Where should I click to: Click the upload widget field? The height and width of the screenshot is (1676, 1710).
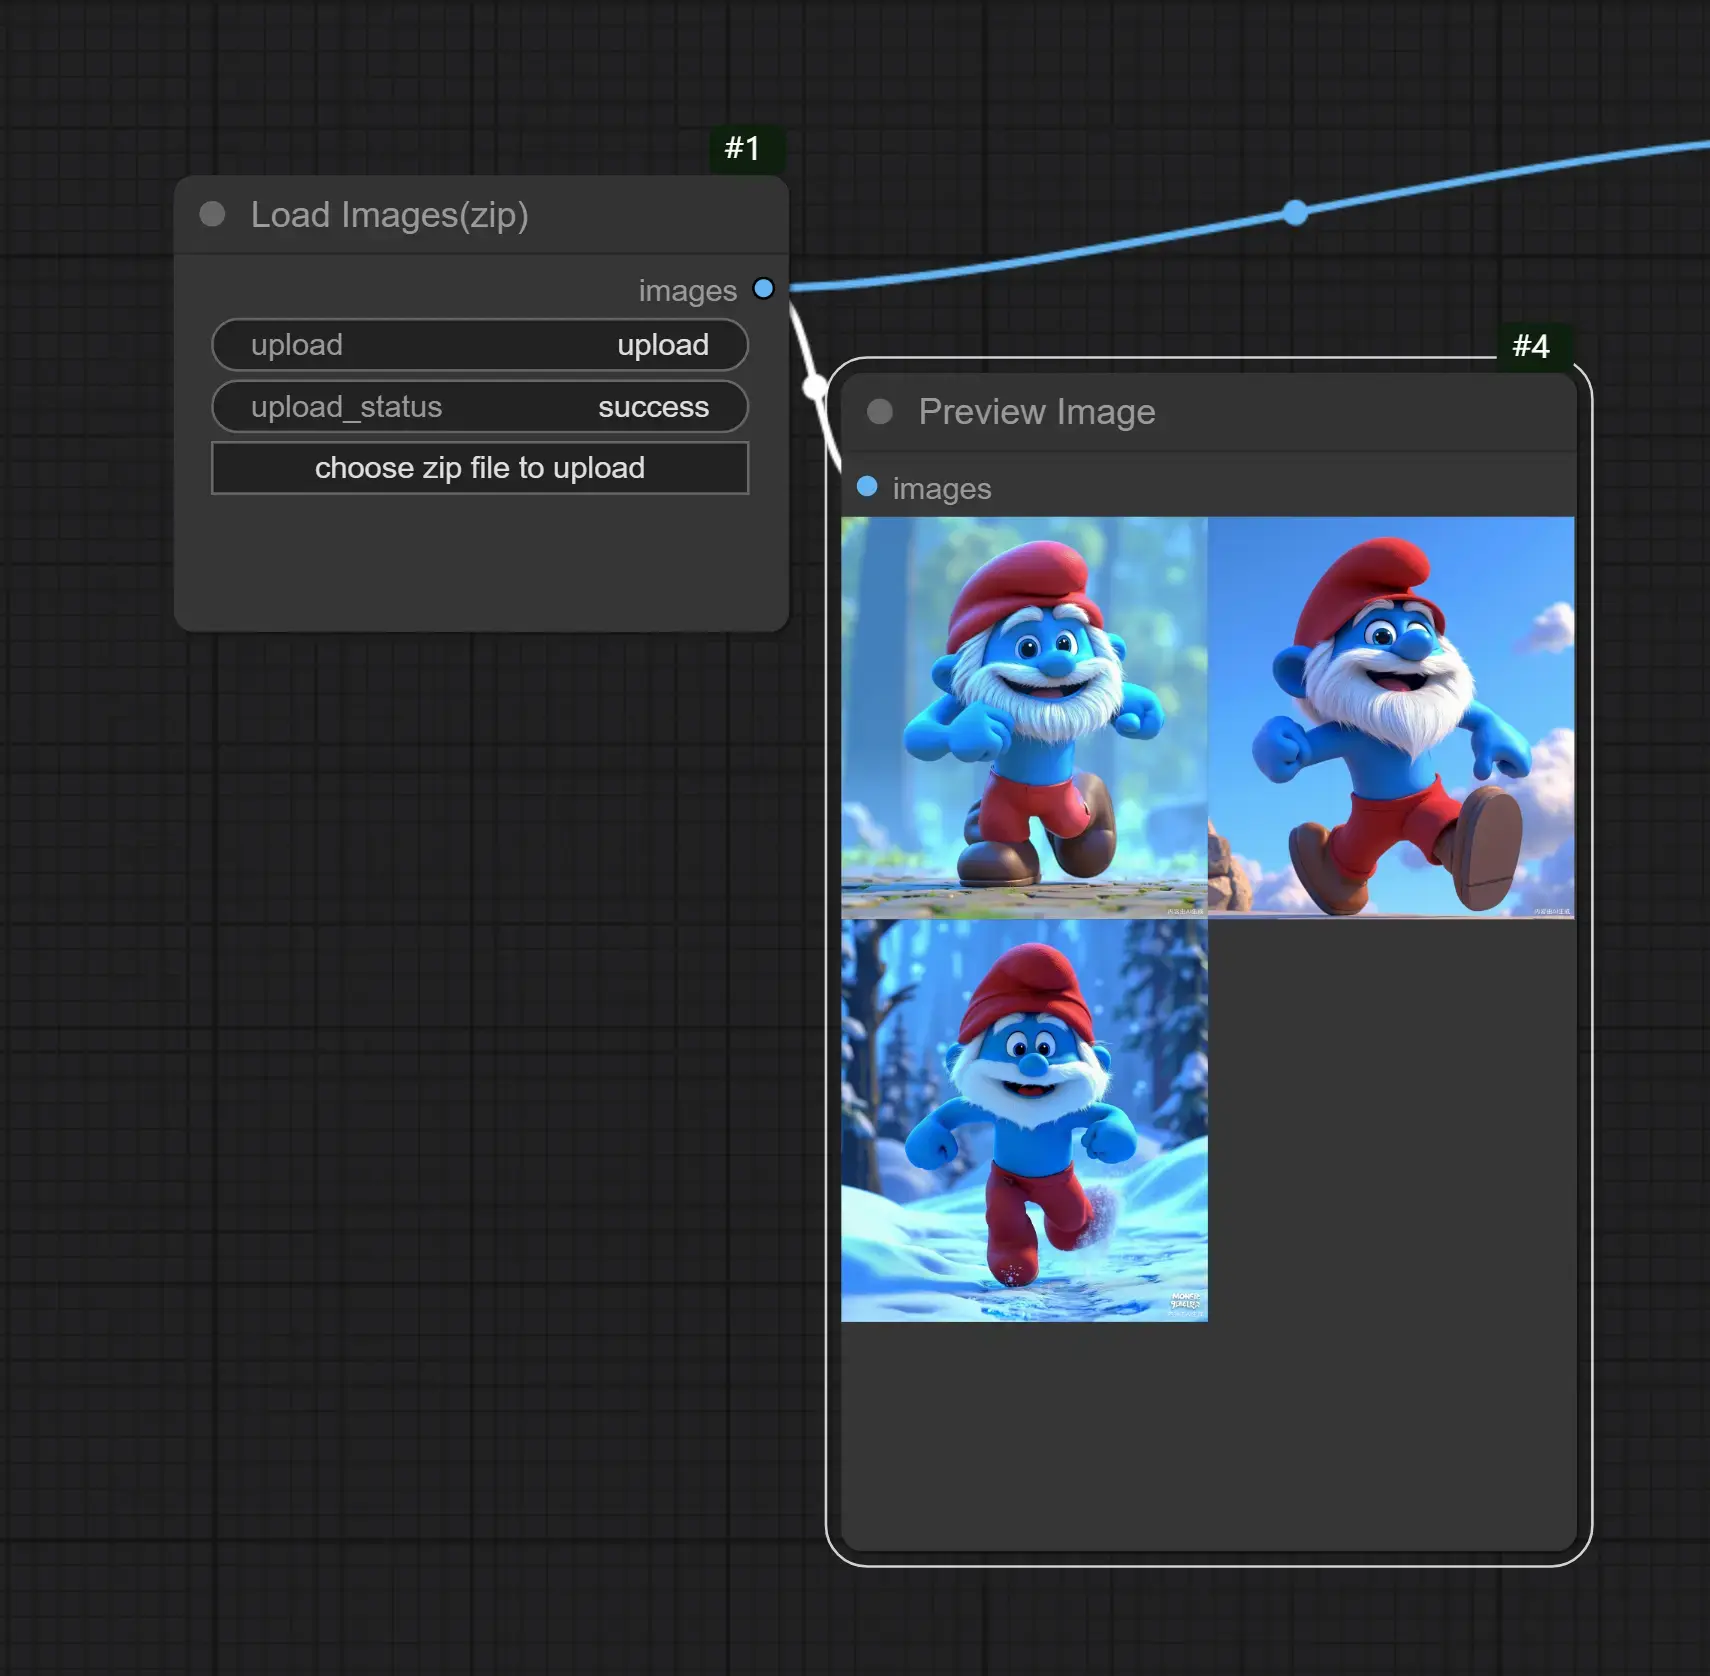coord(480,345)
